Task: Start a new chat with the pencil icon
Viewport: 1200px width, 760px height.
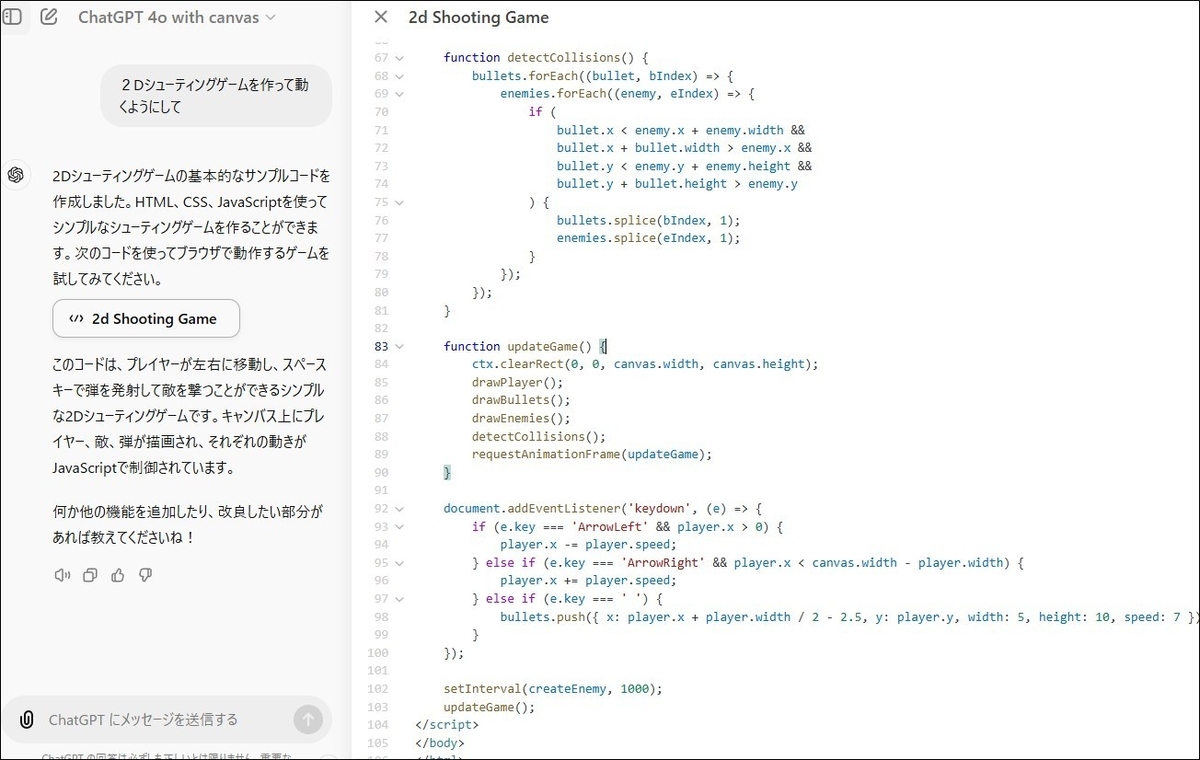Action: pyautogui.click(x=48, y=17)
